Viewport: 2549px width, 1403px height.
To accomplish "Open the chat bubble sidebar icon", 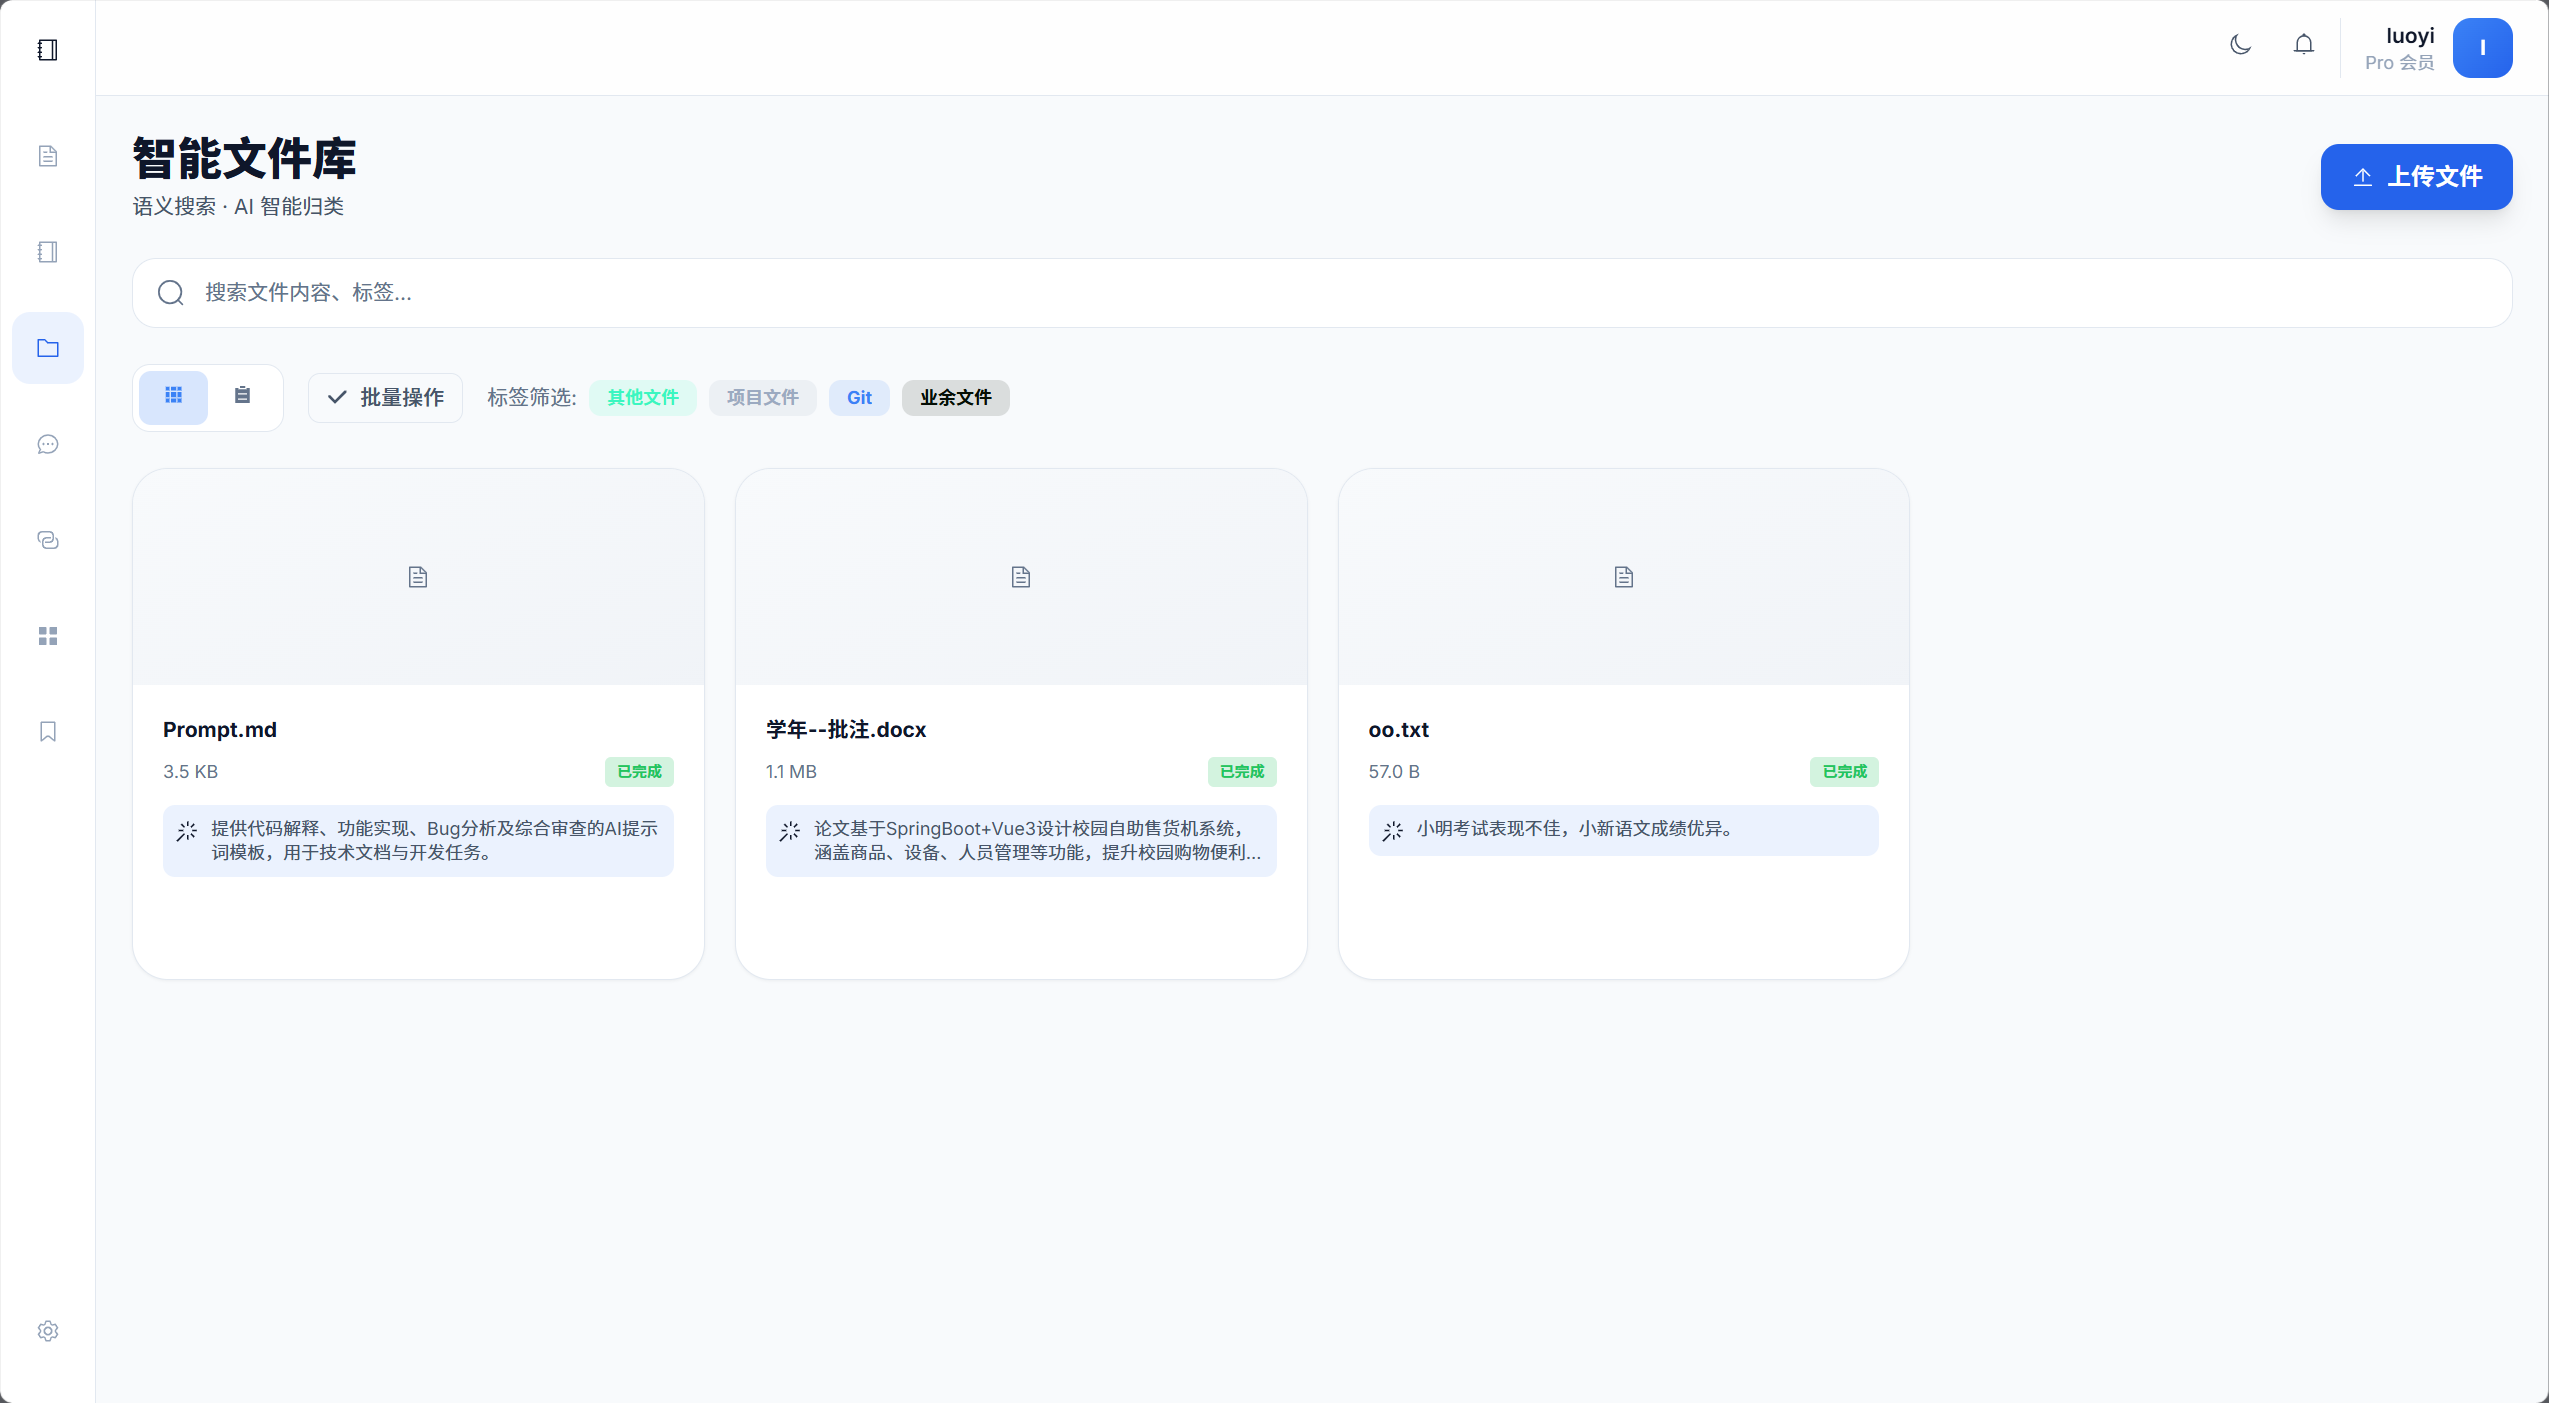I will (47, 444).
